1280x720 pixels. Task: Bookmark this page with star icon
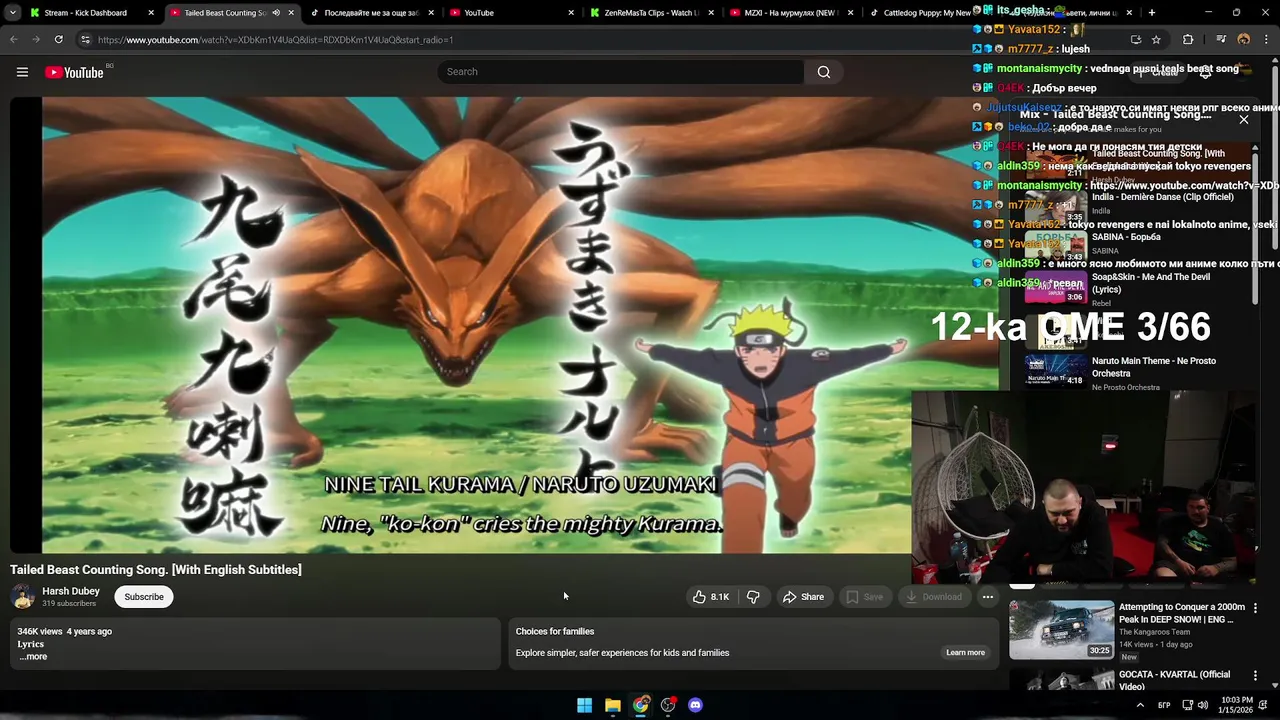click(1156, 39)
